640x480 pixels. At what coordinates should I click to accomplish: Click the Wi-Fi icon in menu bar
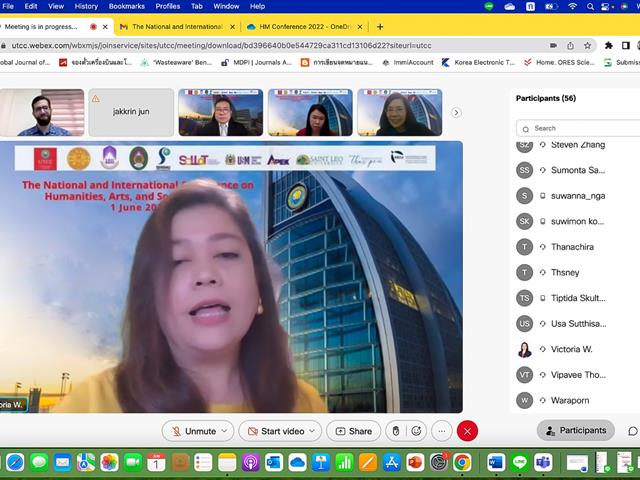(573, 6)
